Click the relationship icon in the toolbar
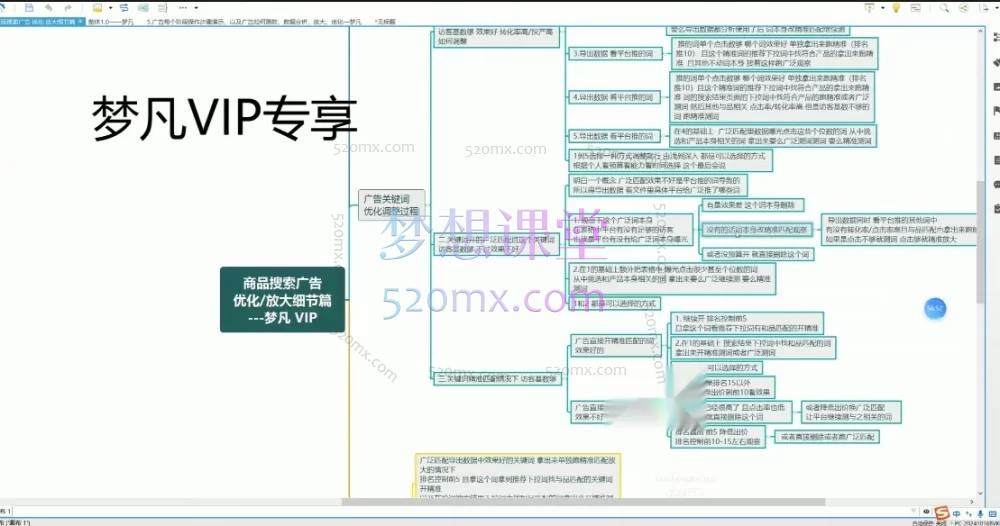The image size is (1000, 526). point(124,8)
